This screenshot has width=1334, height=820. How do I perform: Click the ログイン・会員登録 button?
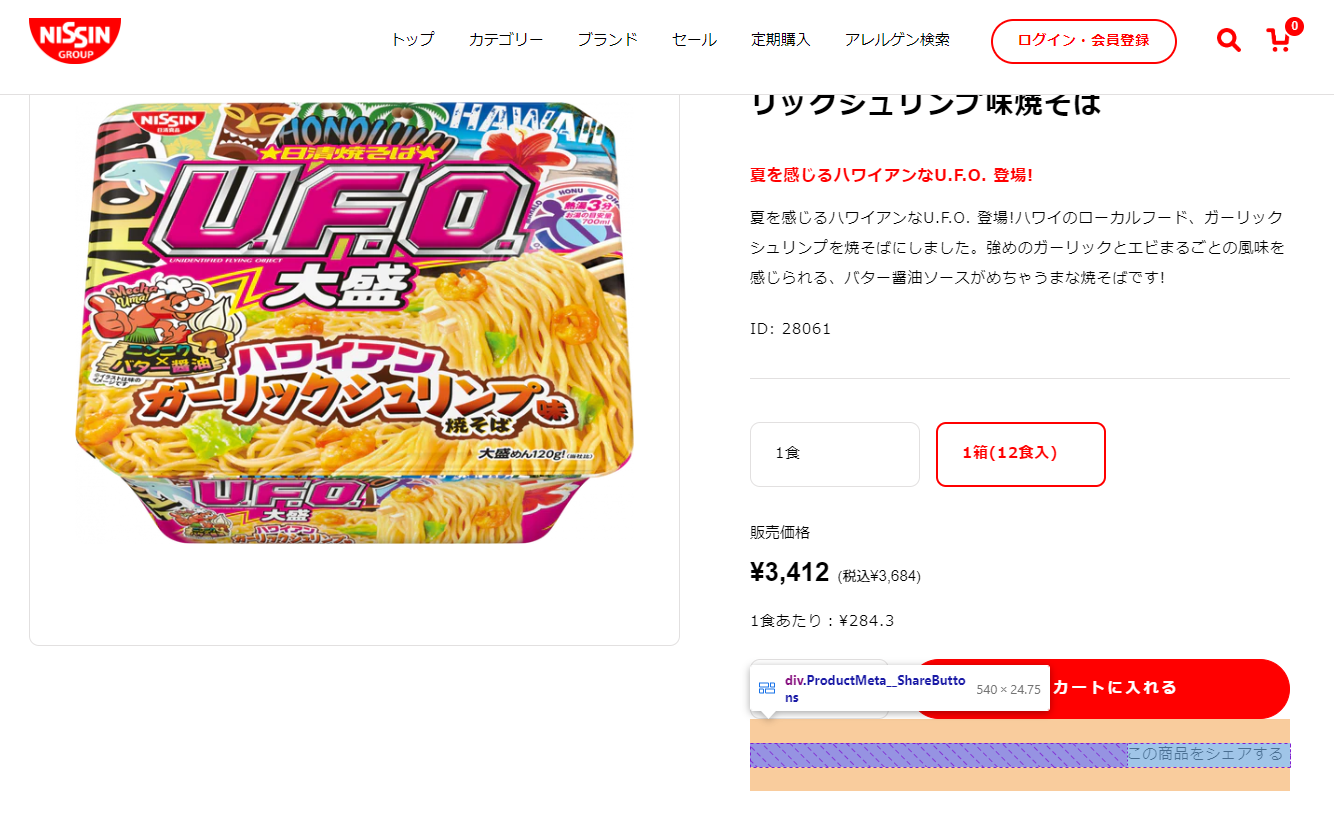tap(1084, 42)
